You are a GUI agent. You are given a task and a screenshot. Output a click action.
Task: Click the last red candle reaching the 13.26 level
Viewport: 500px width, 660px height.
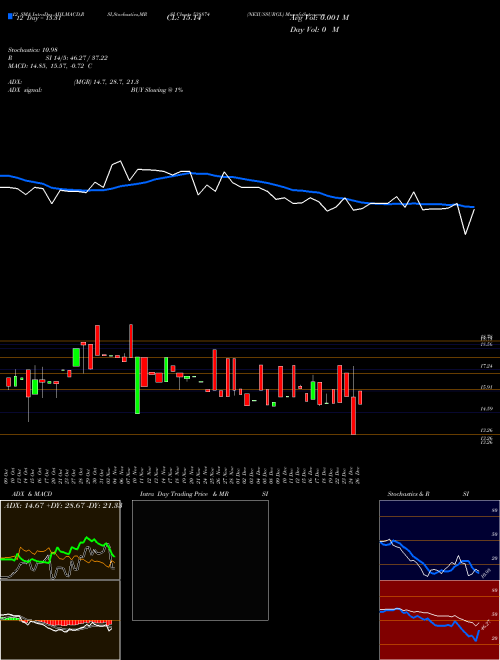click(354, 415)
